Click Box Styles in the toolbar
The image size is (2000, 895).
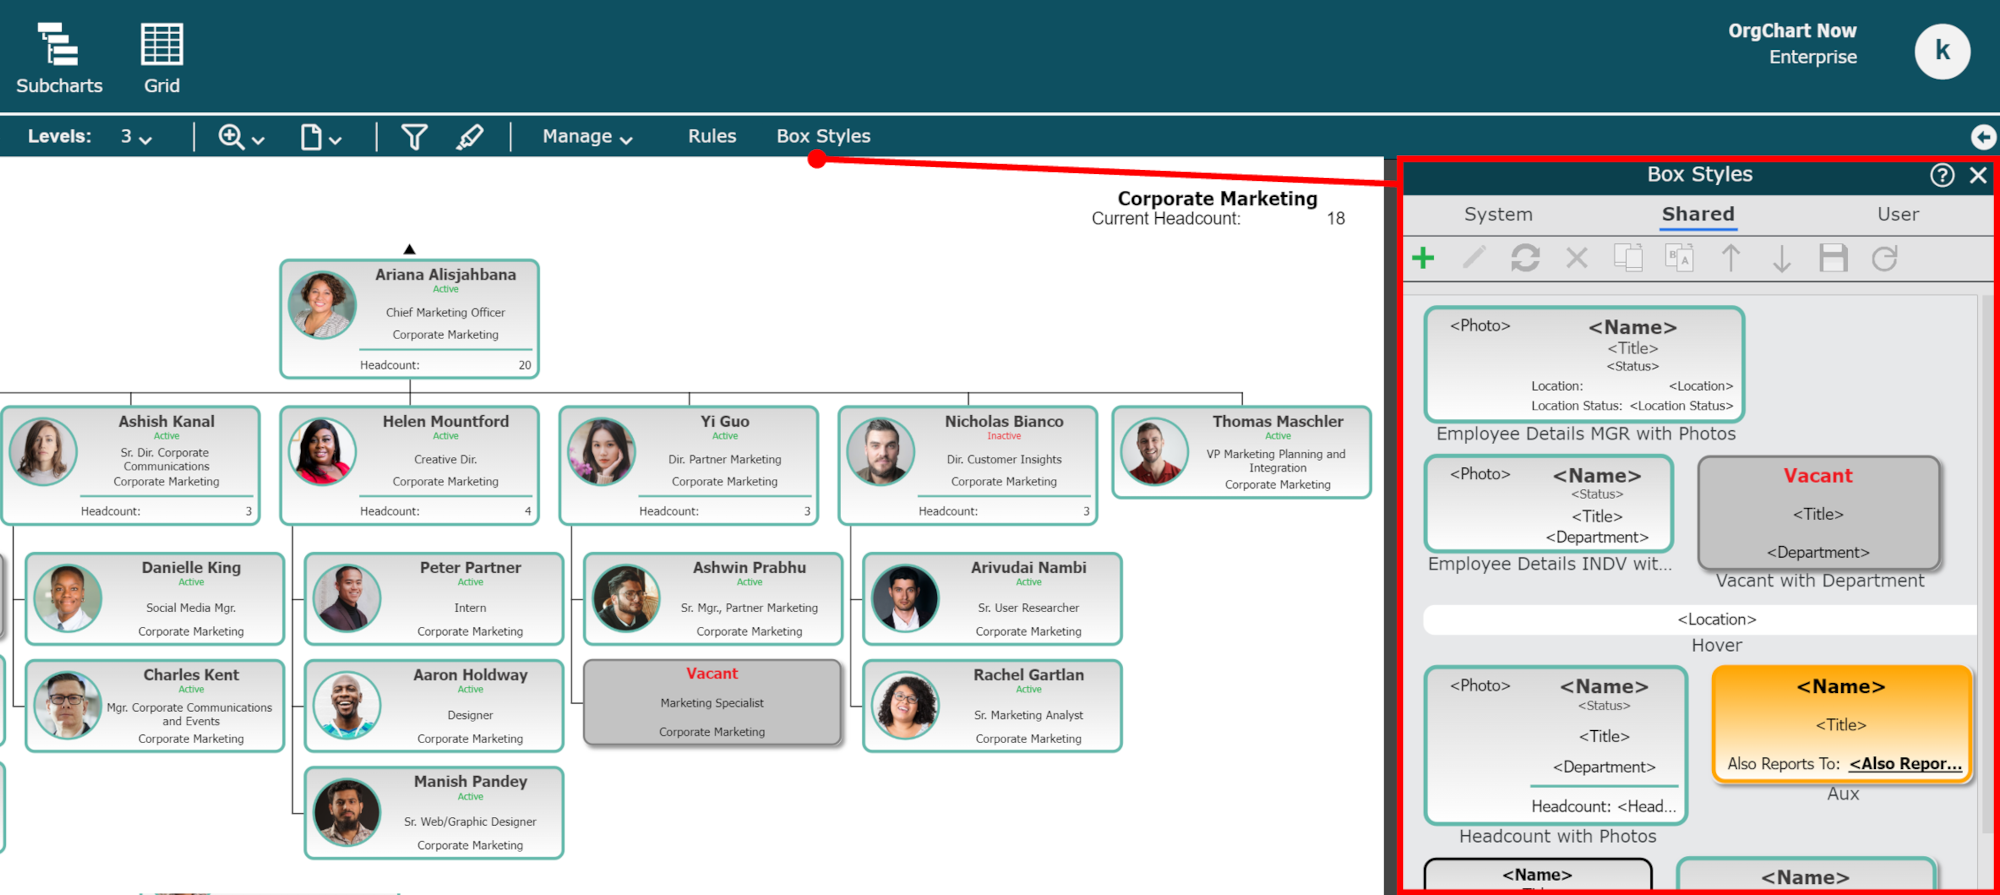coord(823,136)
